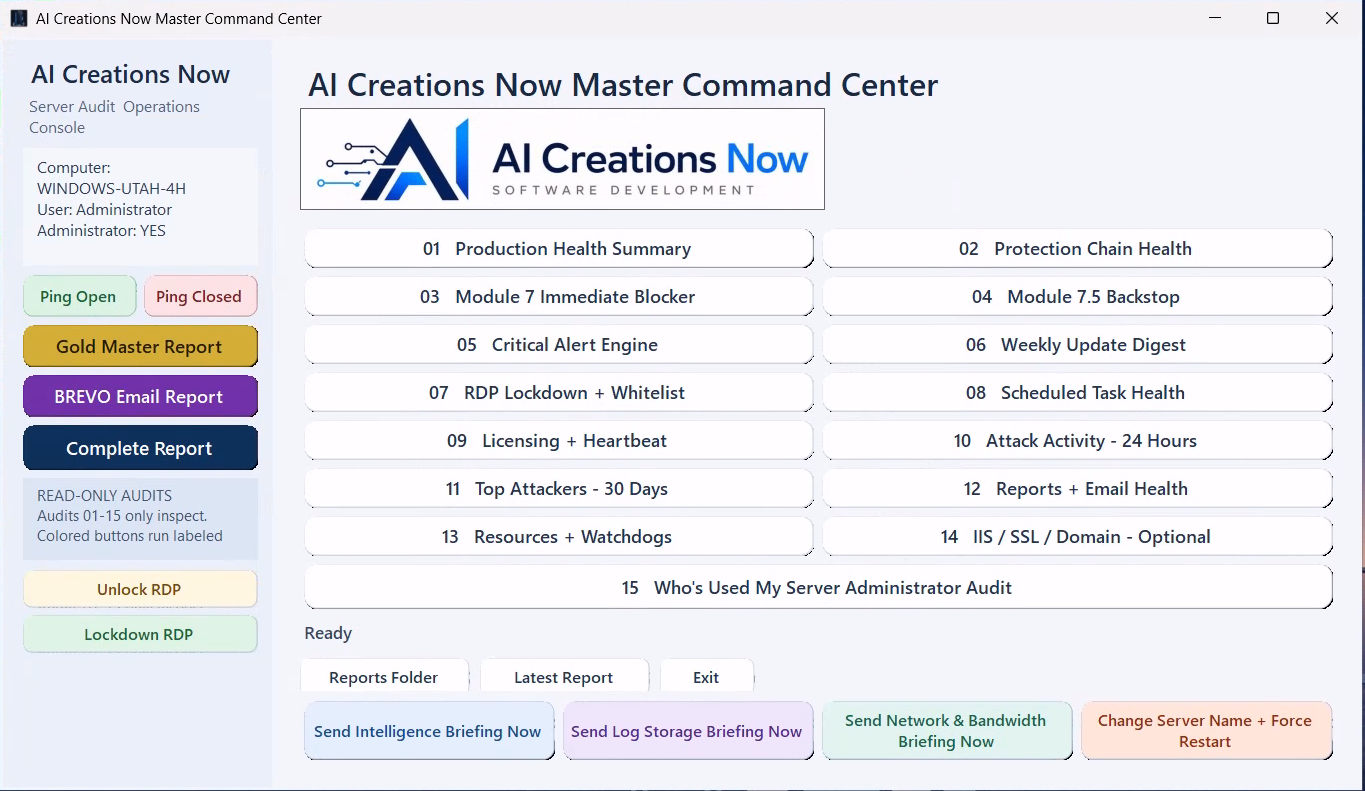Click Lockdown RDP button

tap(140, 634)
